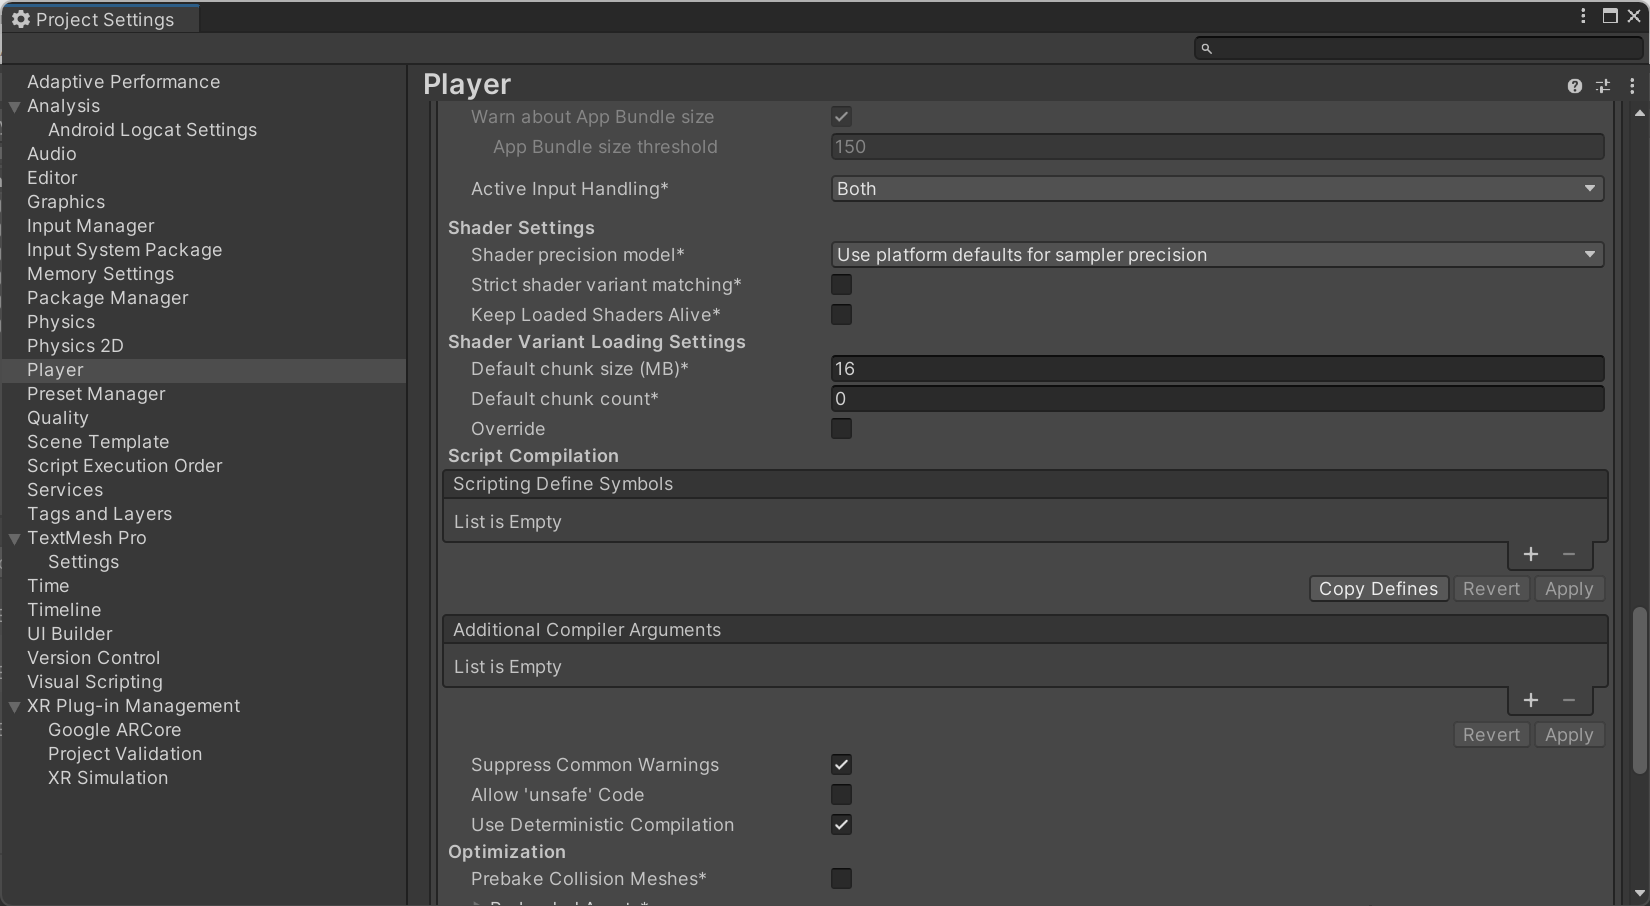Click minus button under Scripting Define Symbols
Image resolution: width=1650 pixels, height=906 pixels.
click(x=1569, y=554)
